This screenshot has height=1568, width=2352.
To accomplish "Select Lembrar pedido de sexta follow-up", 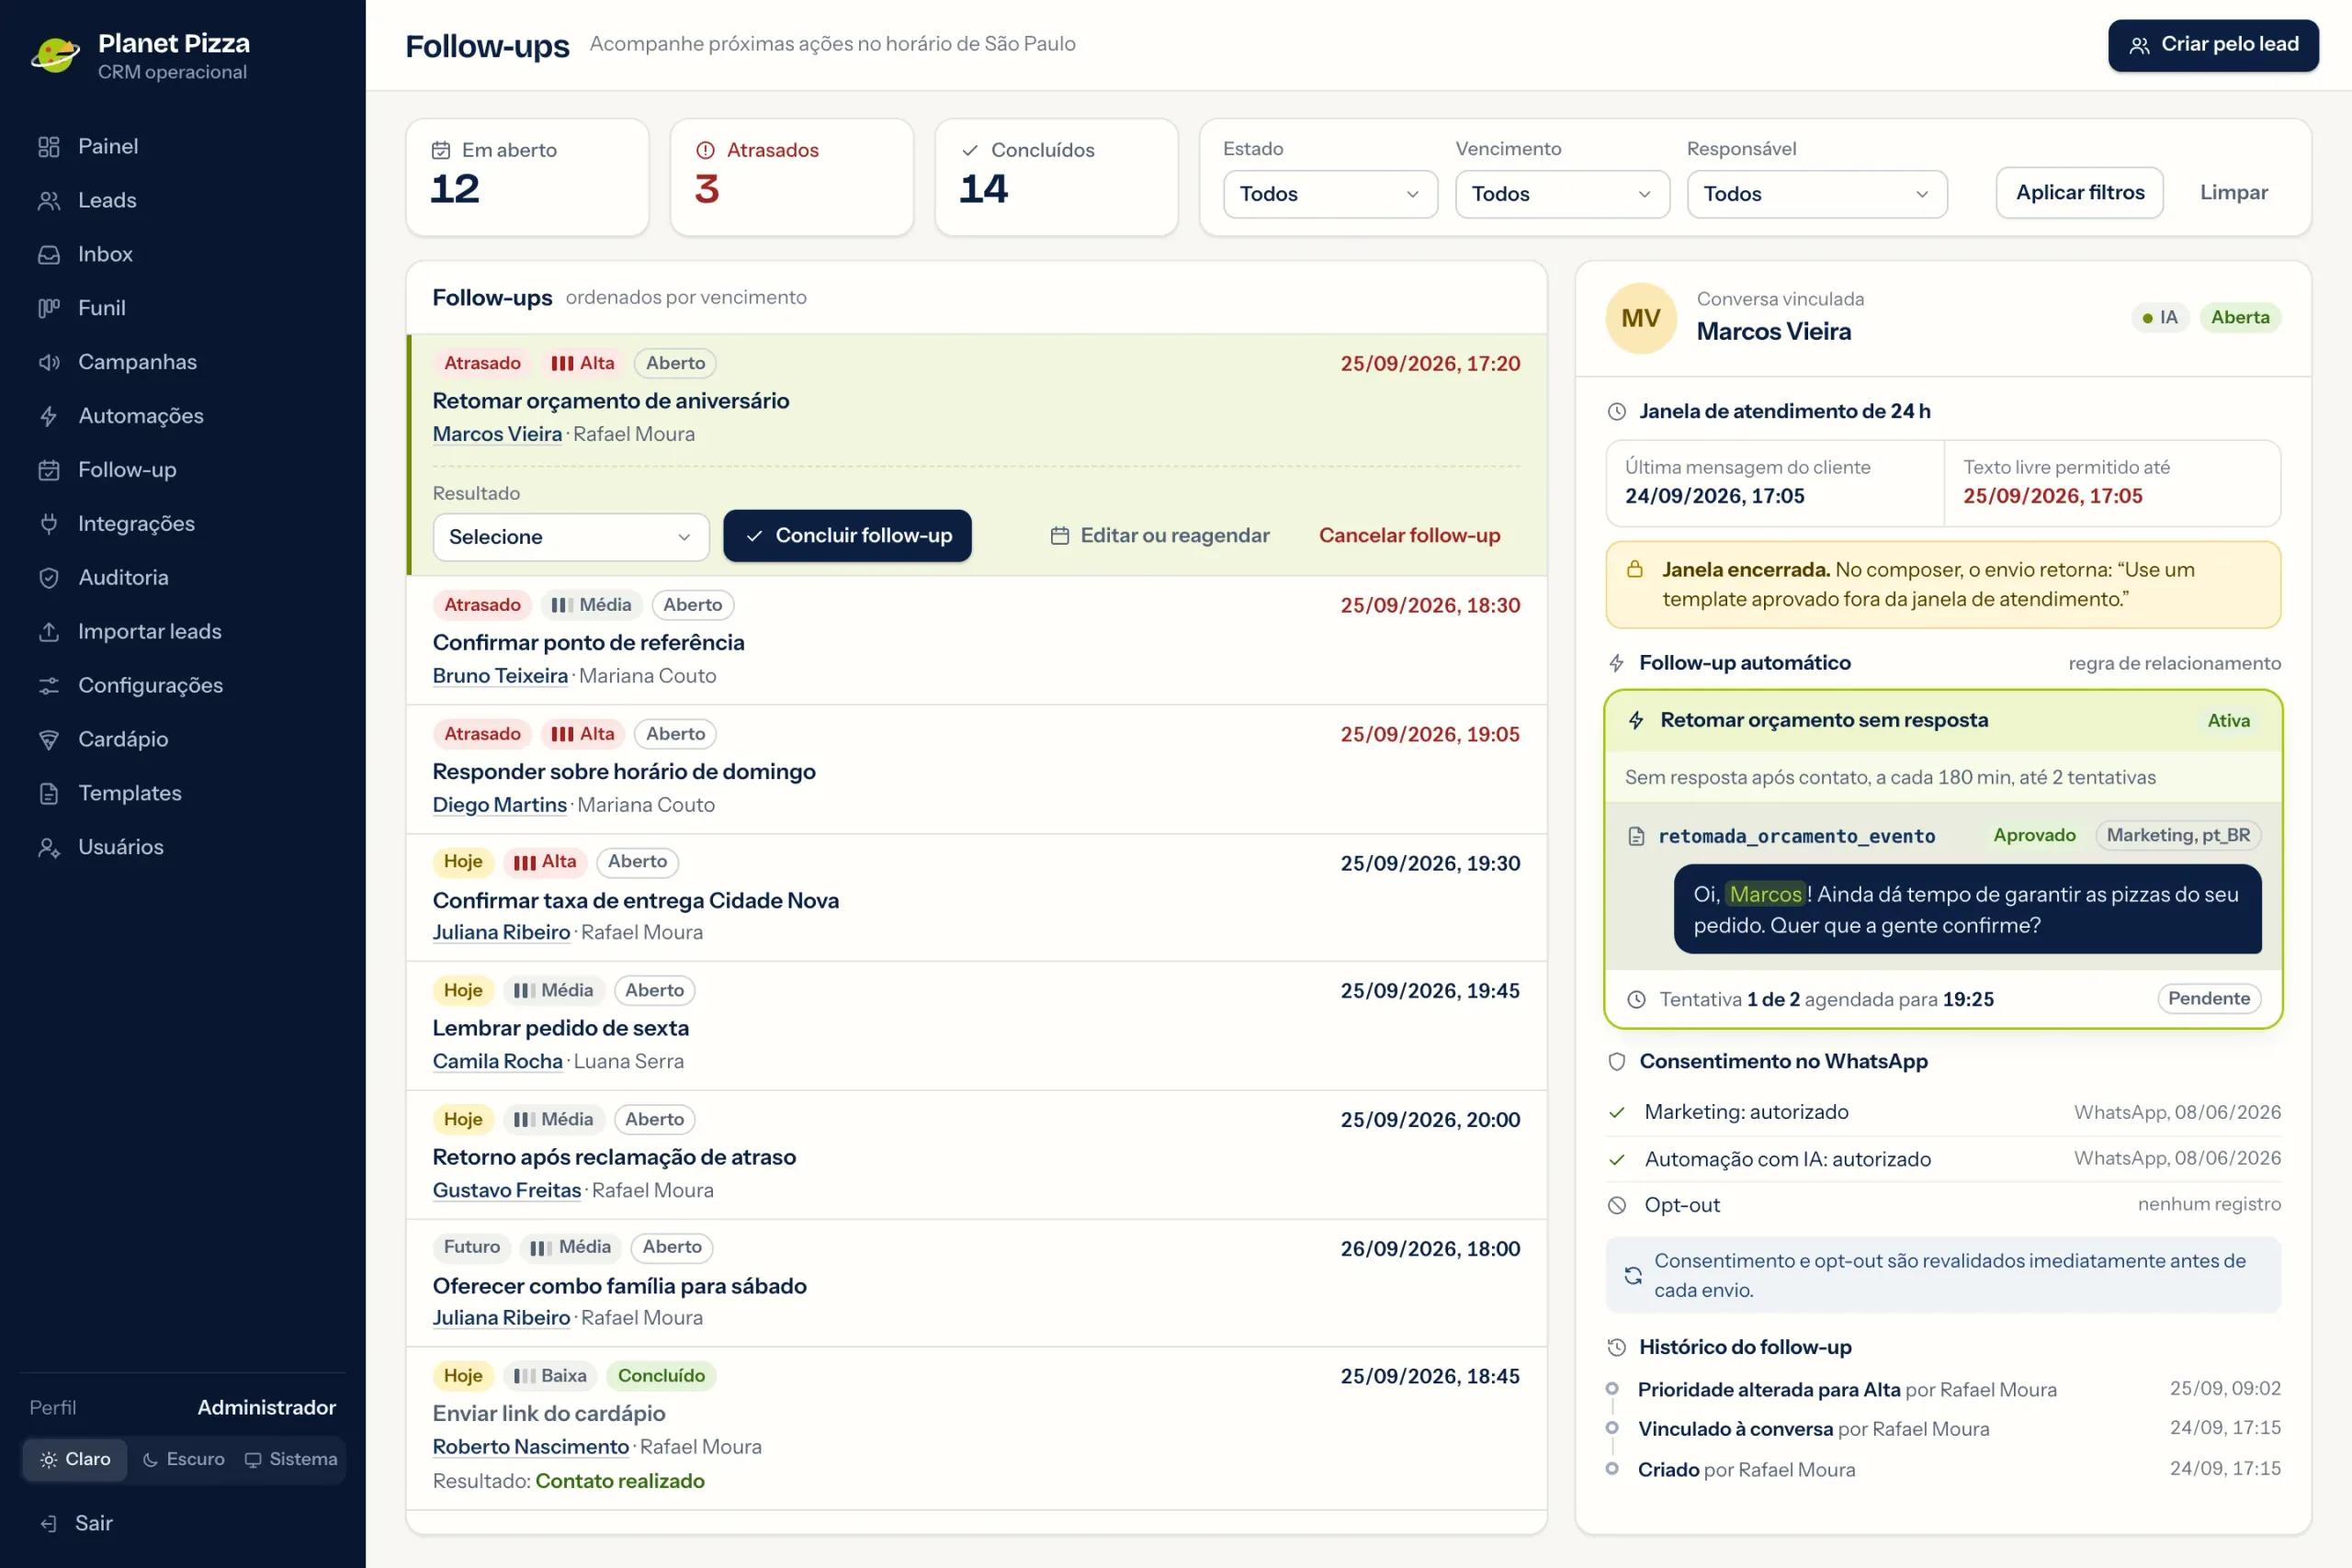I will click(x=976, y=1026).
